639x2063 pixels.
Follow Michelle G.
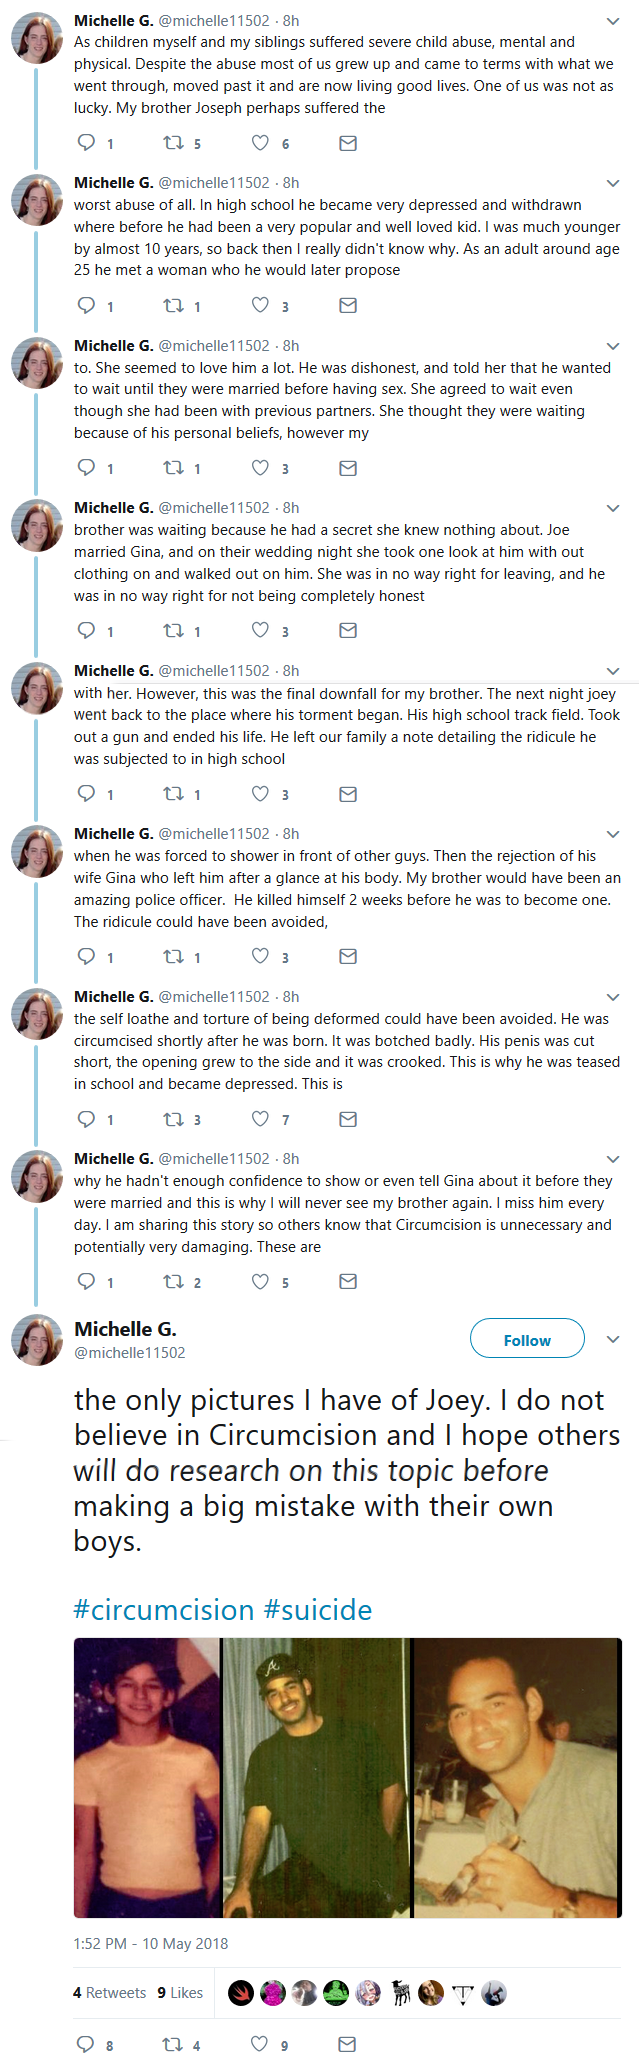[527, 1340]
